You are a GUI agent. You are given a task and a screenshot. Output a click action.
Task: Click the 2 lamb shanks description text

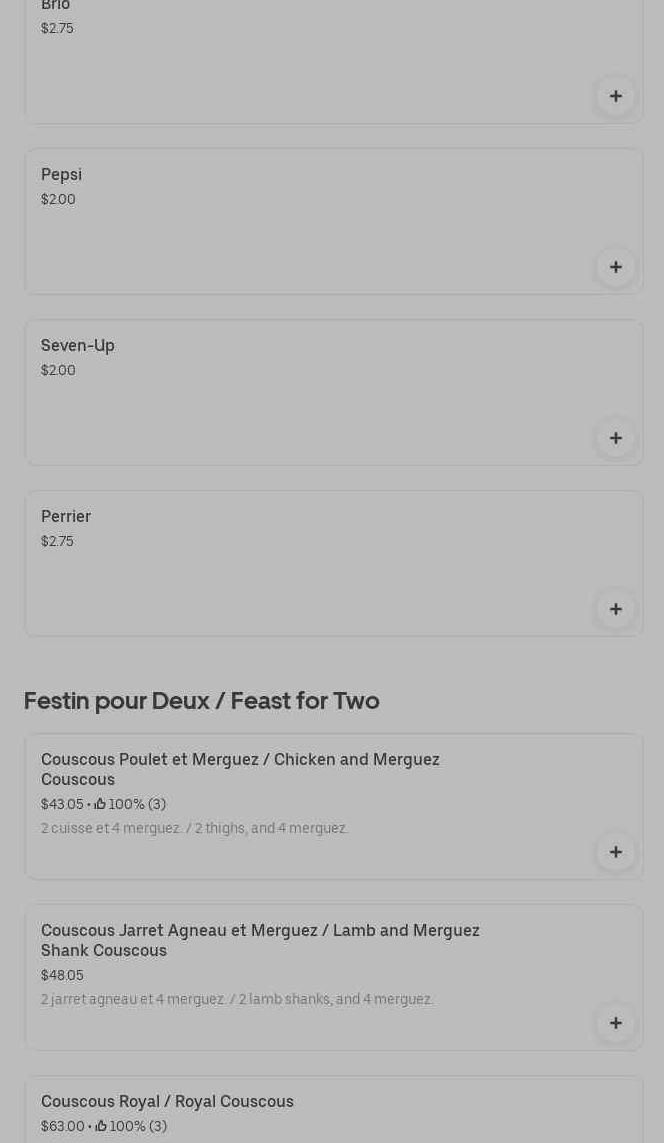pyautogui.click(x=237, y=1000)
